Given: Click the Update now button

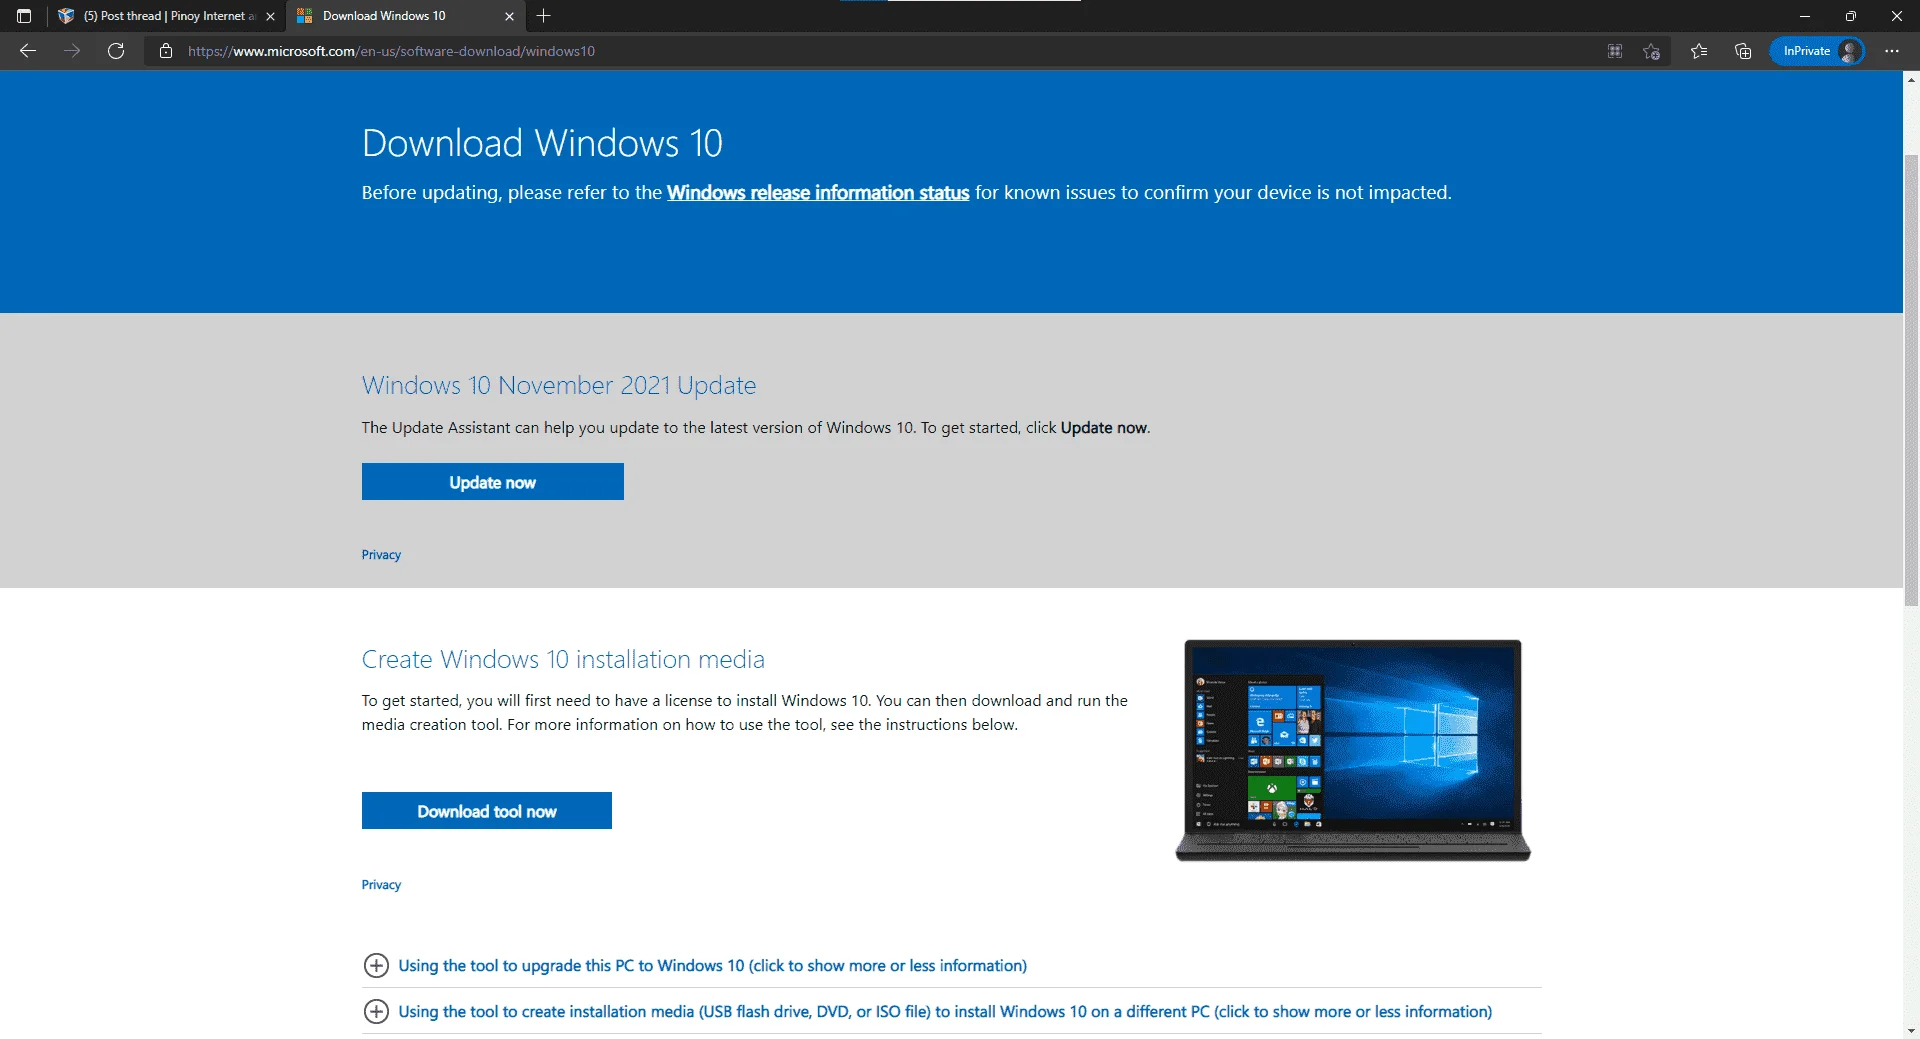Looking at the screenshot, I should point(493,482).
